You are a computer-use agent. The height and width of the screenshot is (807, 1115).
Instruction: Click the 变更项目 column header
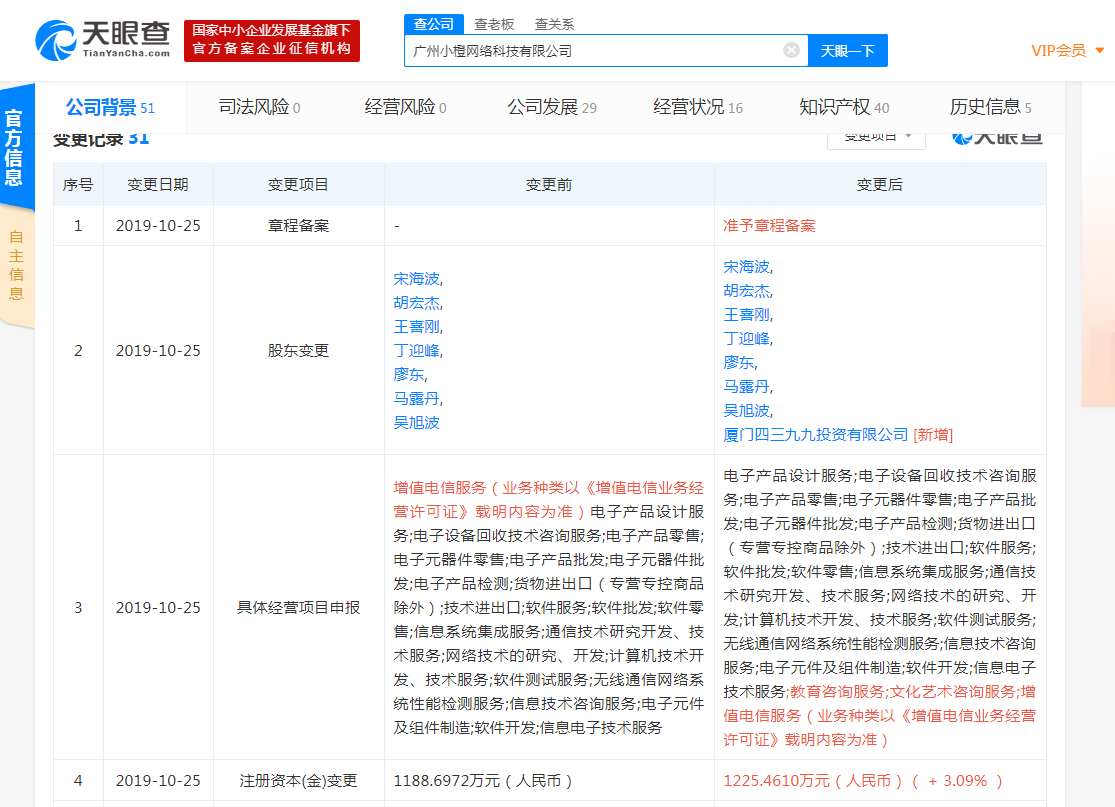[299, 185]
